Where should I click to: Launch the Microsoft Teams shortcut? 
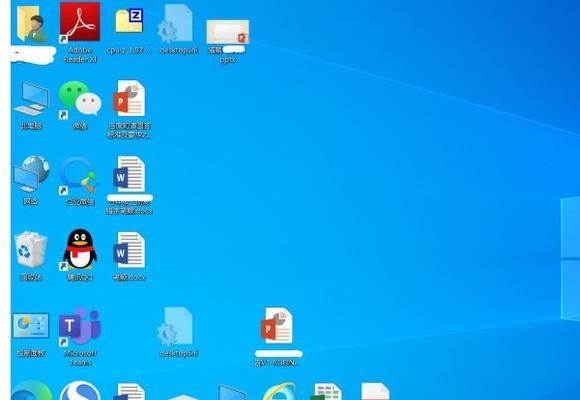pyautogui.click(x=80, y=326)
